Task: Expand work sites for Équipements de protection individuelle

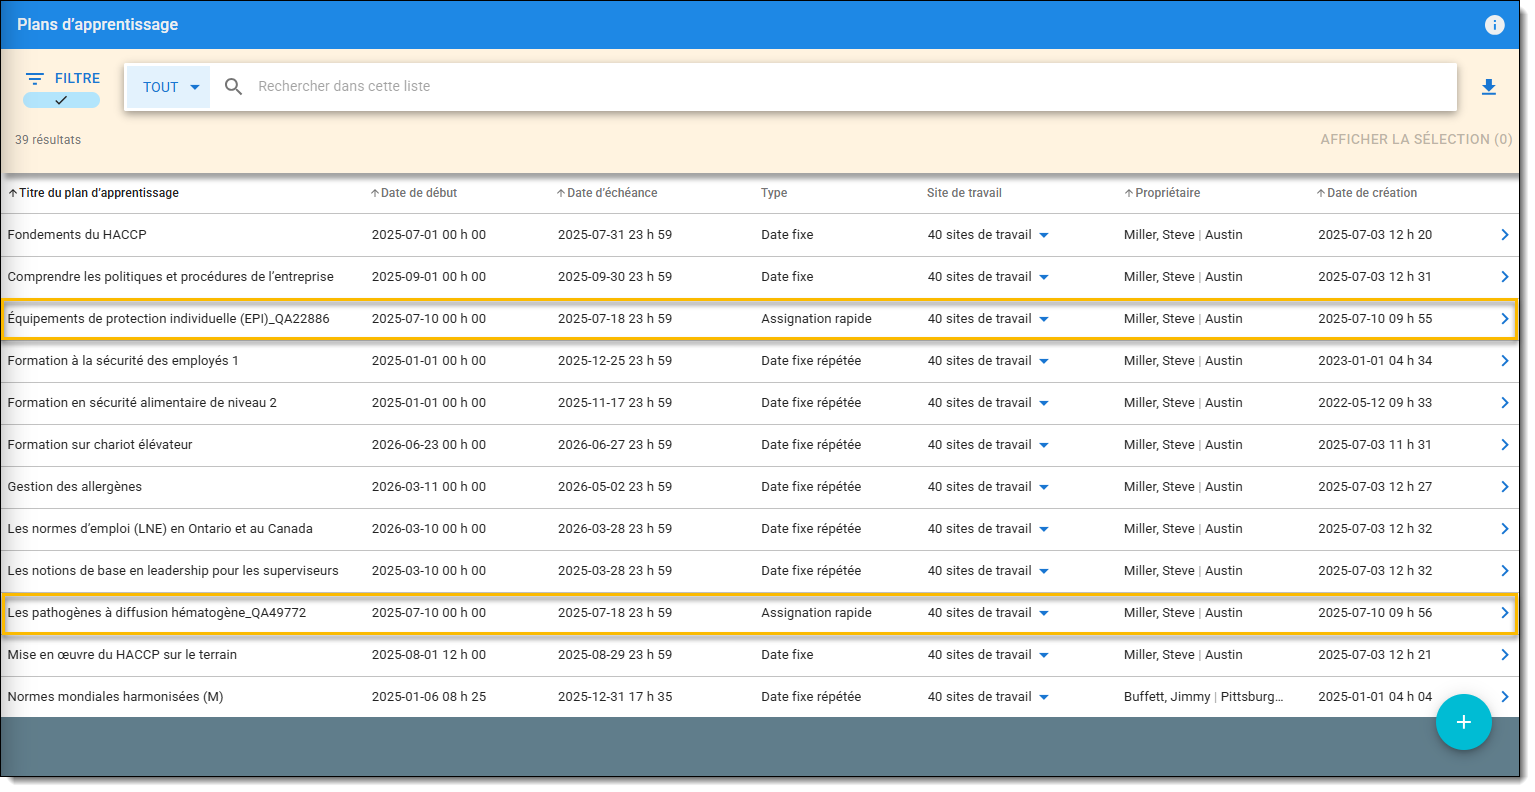Action: pyautogui.click(x=1043, y=319)
